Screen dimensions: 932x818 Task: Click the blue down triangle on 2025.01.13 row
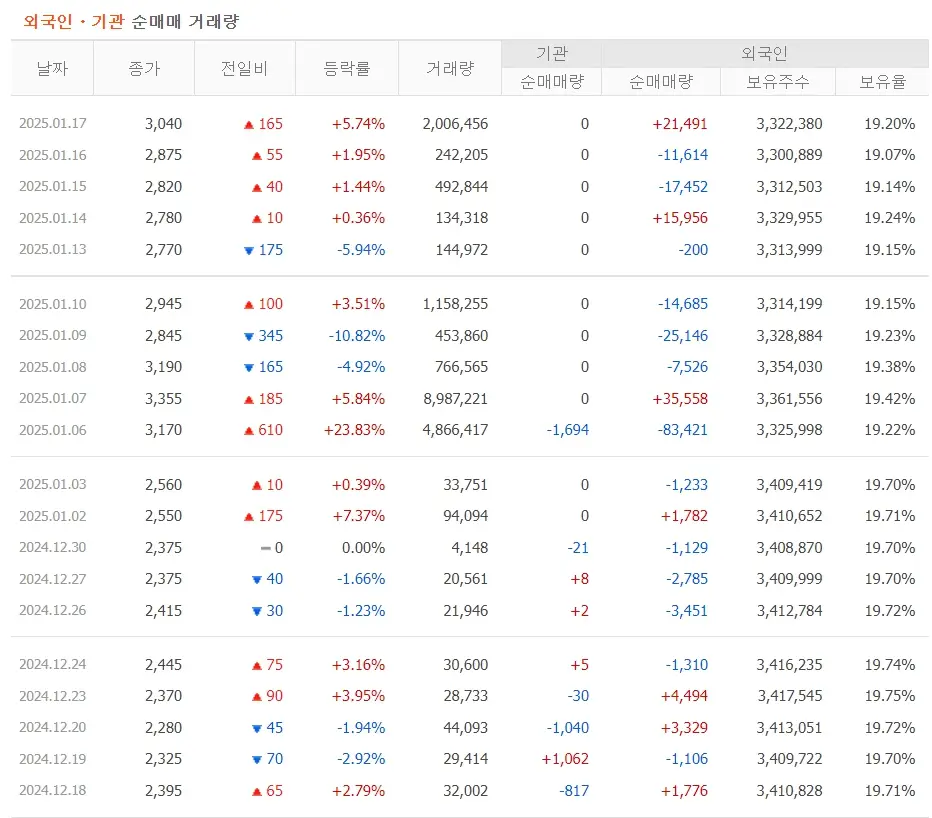(248, 250)
